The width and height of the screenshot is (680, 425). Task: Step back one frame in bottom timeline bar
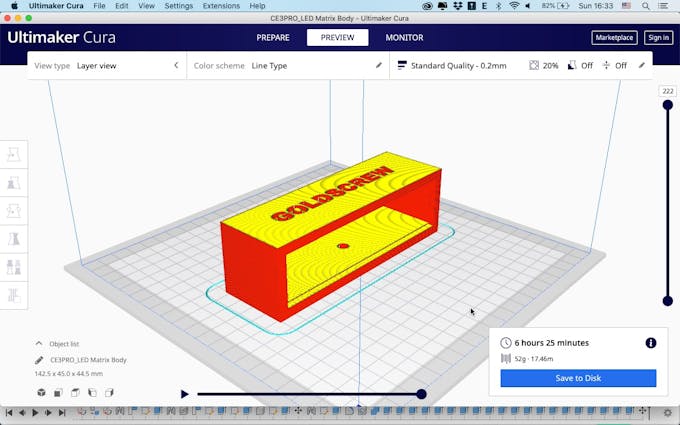point(22,412)
